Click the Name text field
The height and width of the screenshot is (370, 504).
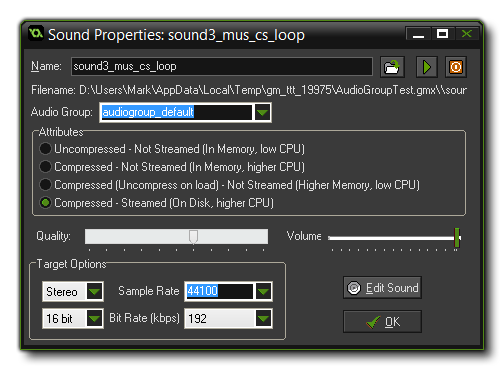tap(222, 66)
